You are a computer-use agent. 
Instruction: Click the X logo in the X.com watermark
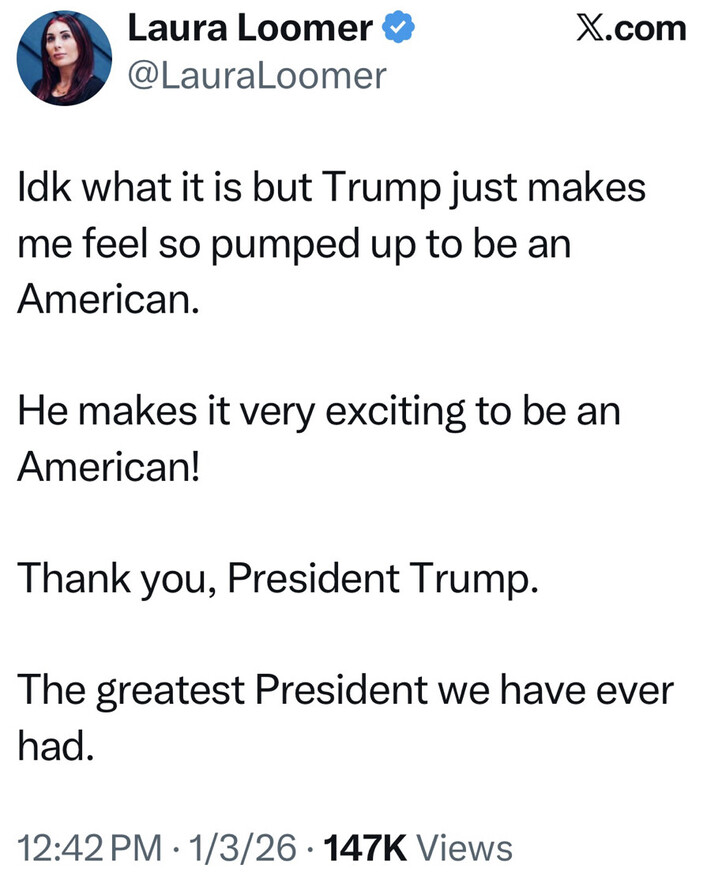[x=594, y=28]
